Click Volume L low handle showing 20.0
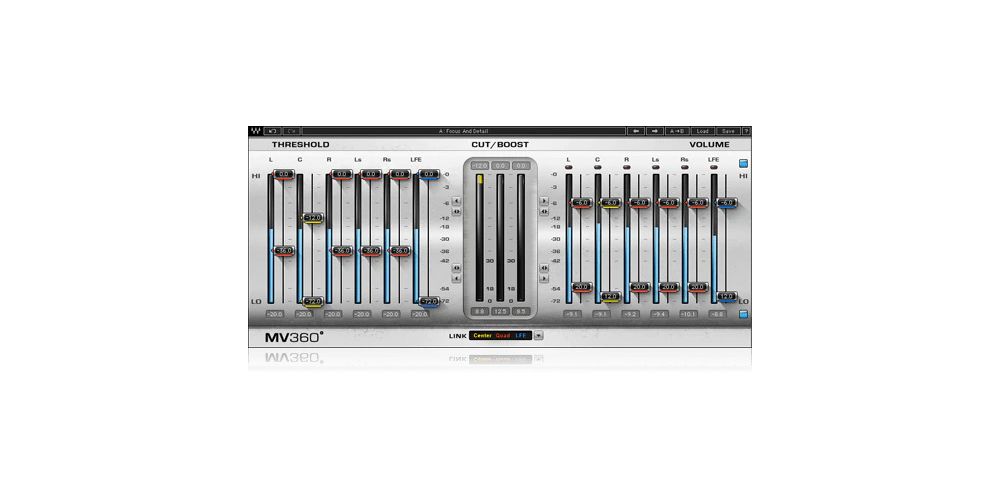 (x=582, y=288)
